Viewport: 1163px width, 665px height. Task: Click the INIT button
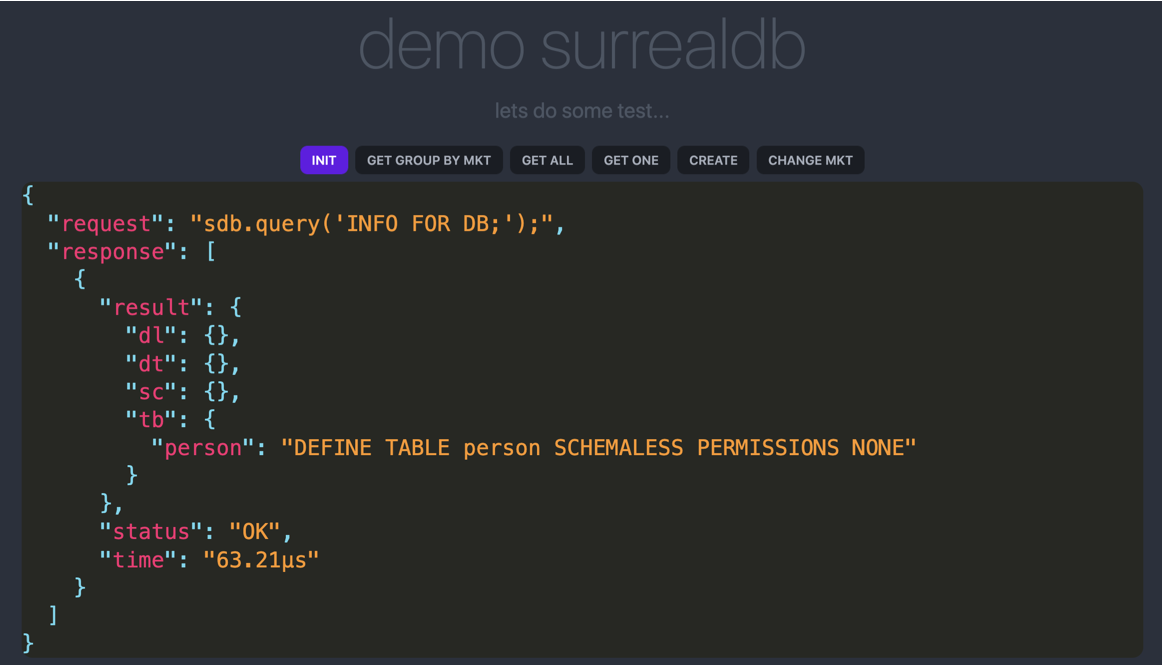tap(323, 160)
